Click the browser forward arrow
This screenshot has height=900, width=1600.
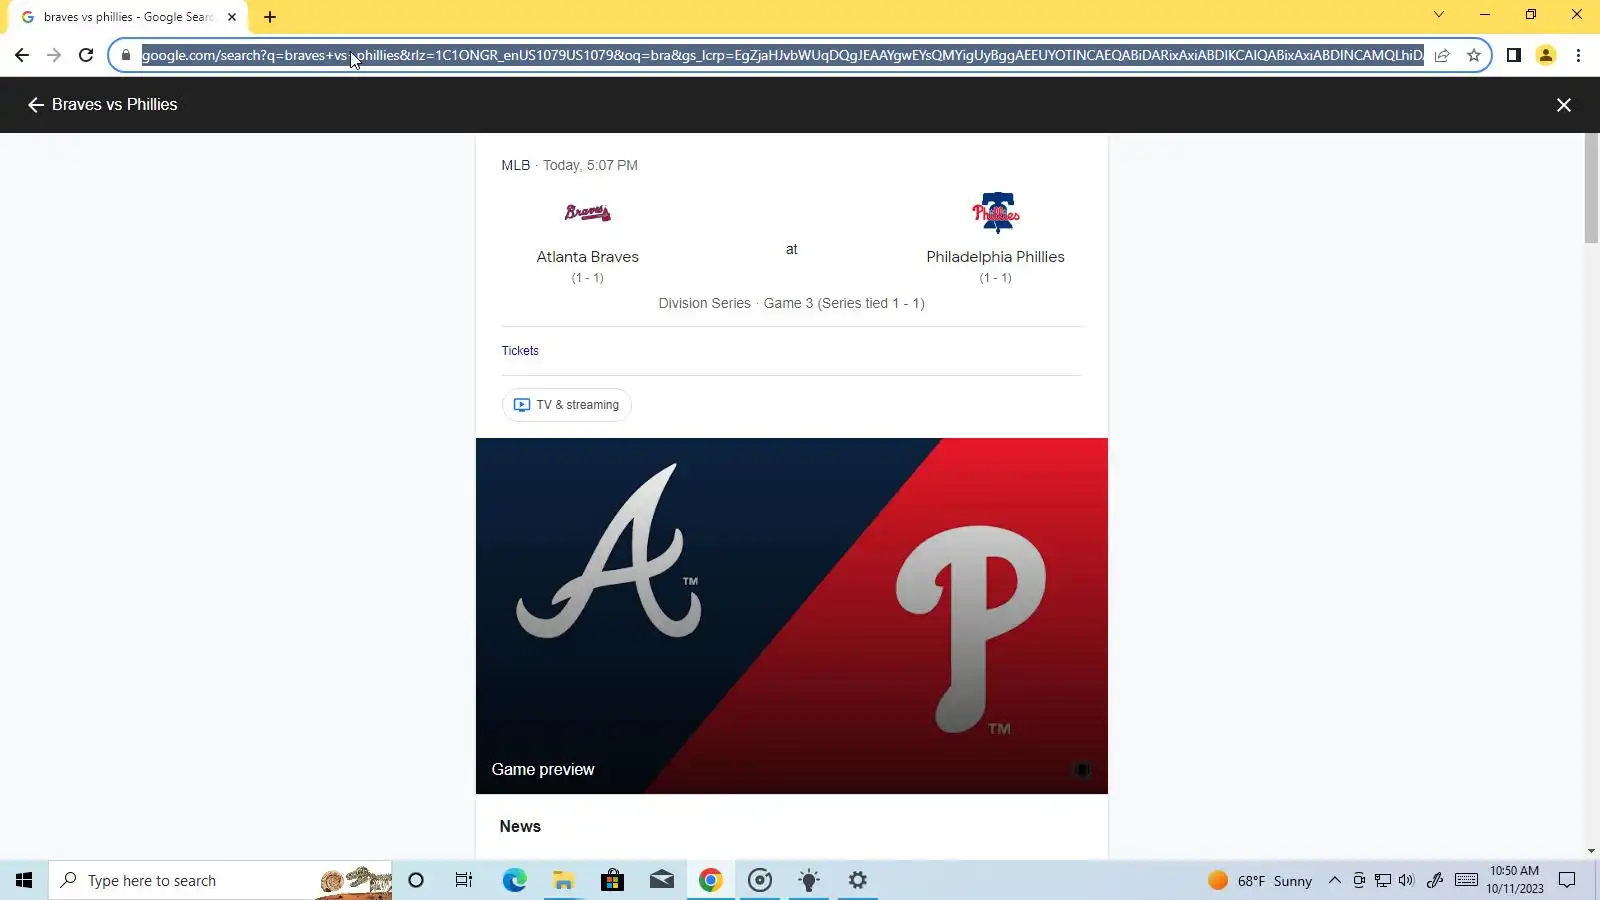(54, 55)
